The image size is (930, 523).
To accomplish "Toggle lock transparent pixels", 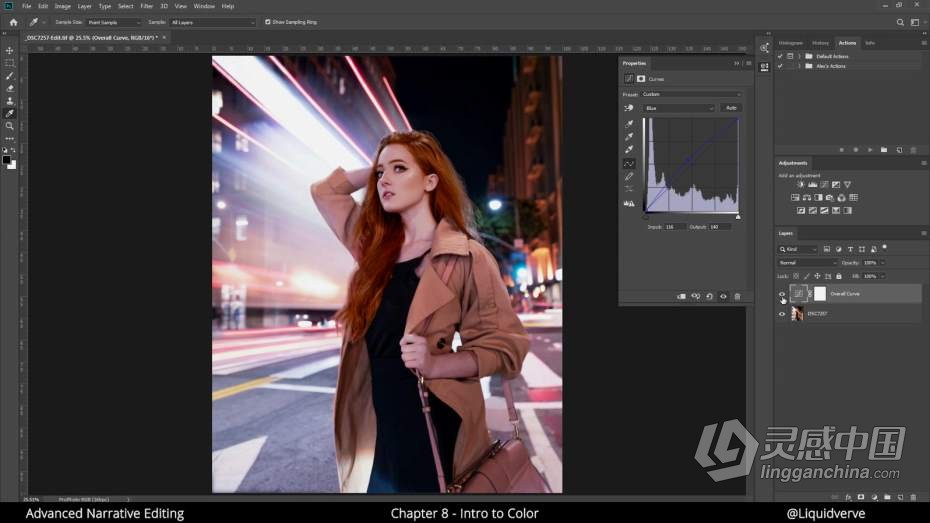I will (796, 276).
